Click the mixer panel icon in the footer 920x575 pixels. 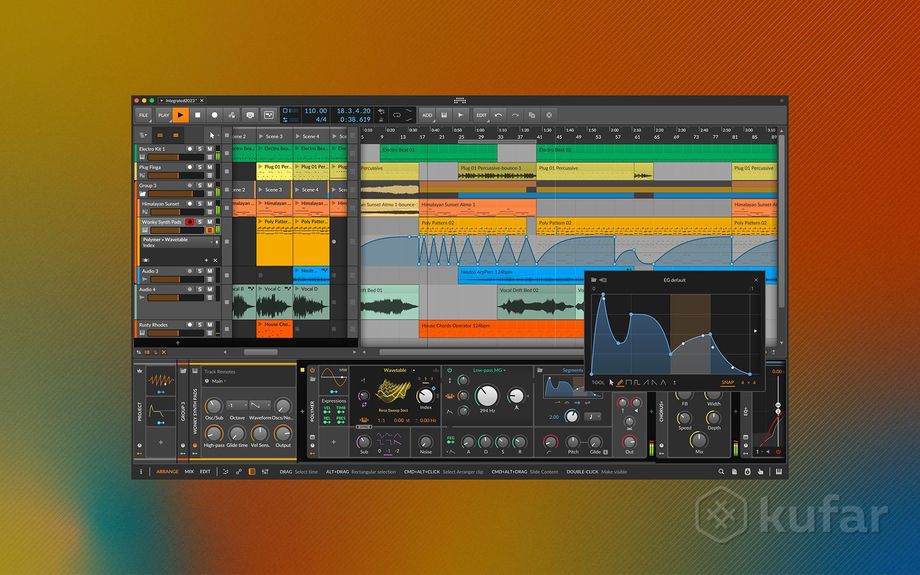[265, 472]
